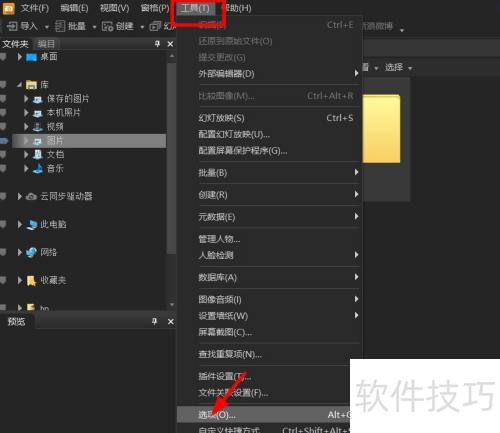Toggle easy-select marker beside 收藏夹
The width and height of the screenshot is (500, 433).
pos(3,280)
